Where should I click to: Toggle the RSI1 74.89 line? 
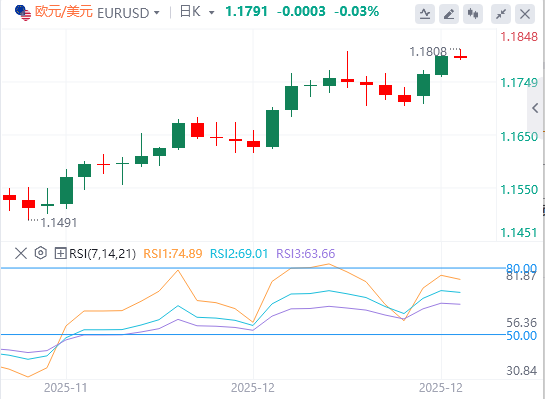173,253
